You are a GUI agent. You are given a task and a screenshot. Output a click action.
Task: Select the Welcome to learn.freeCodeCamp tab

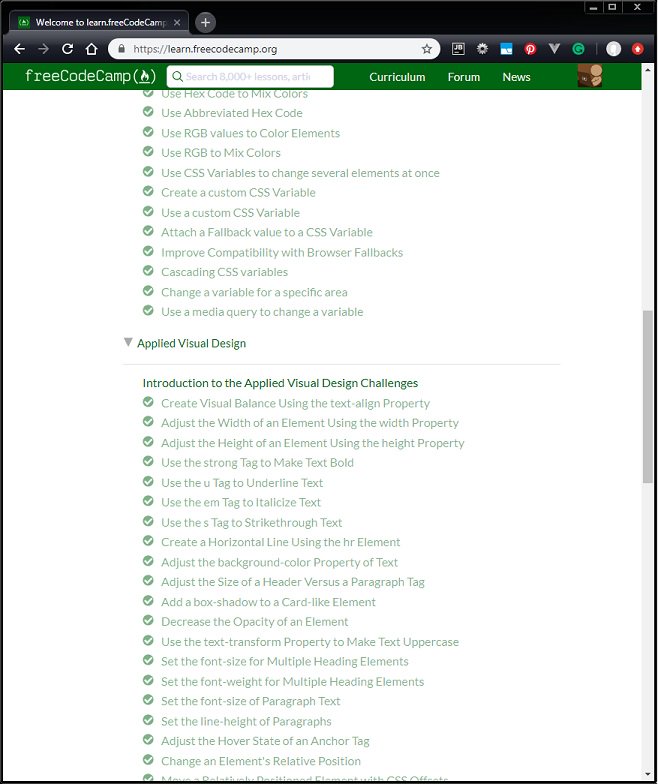pyautogui.click(x=99, y=22)
